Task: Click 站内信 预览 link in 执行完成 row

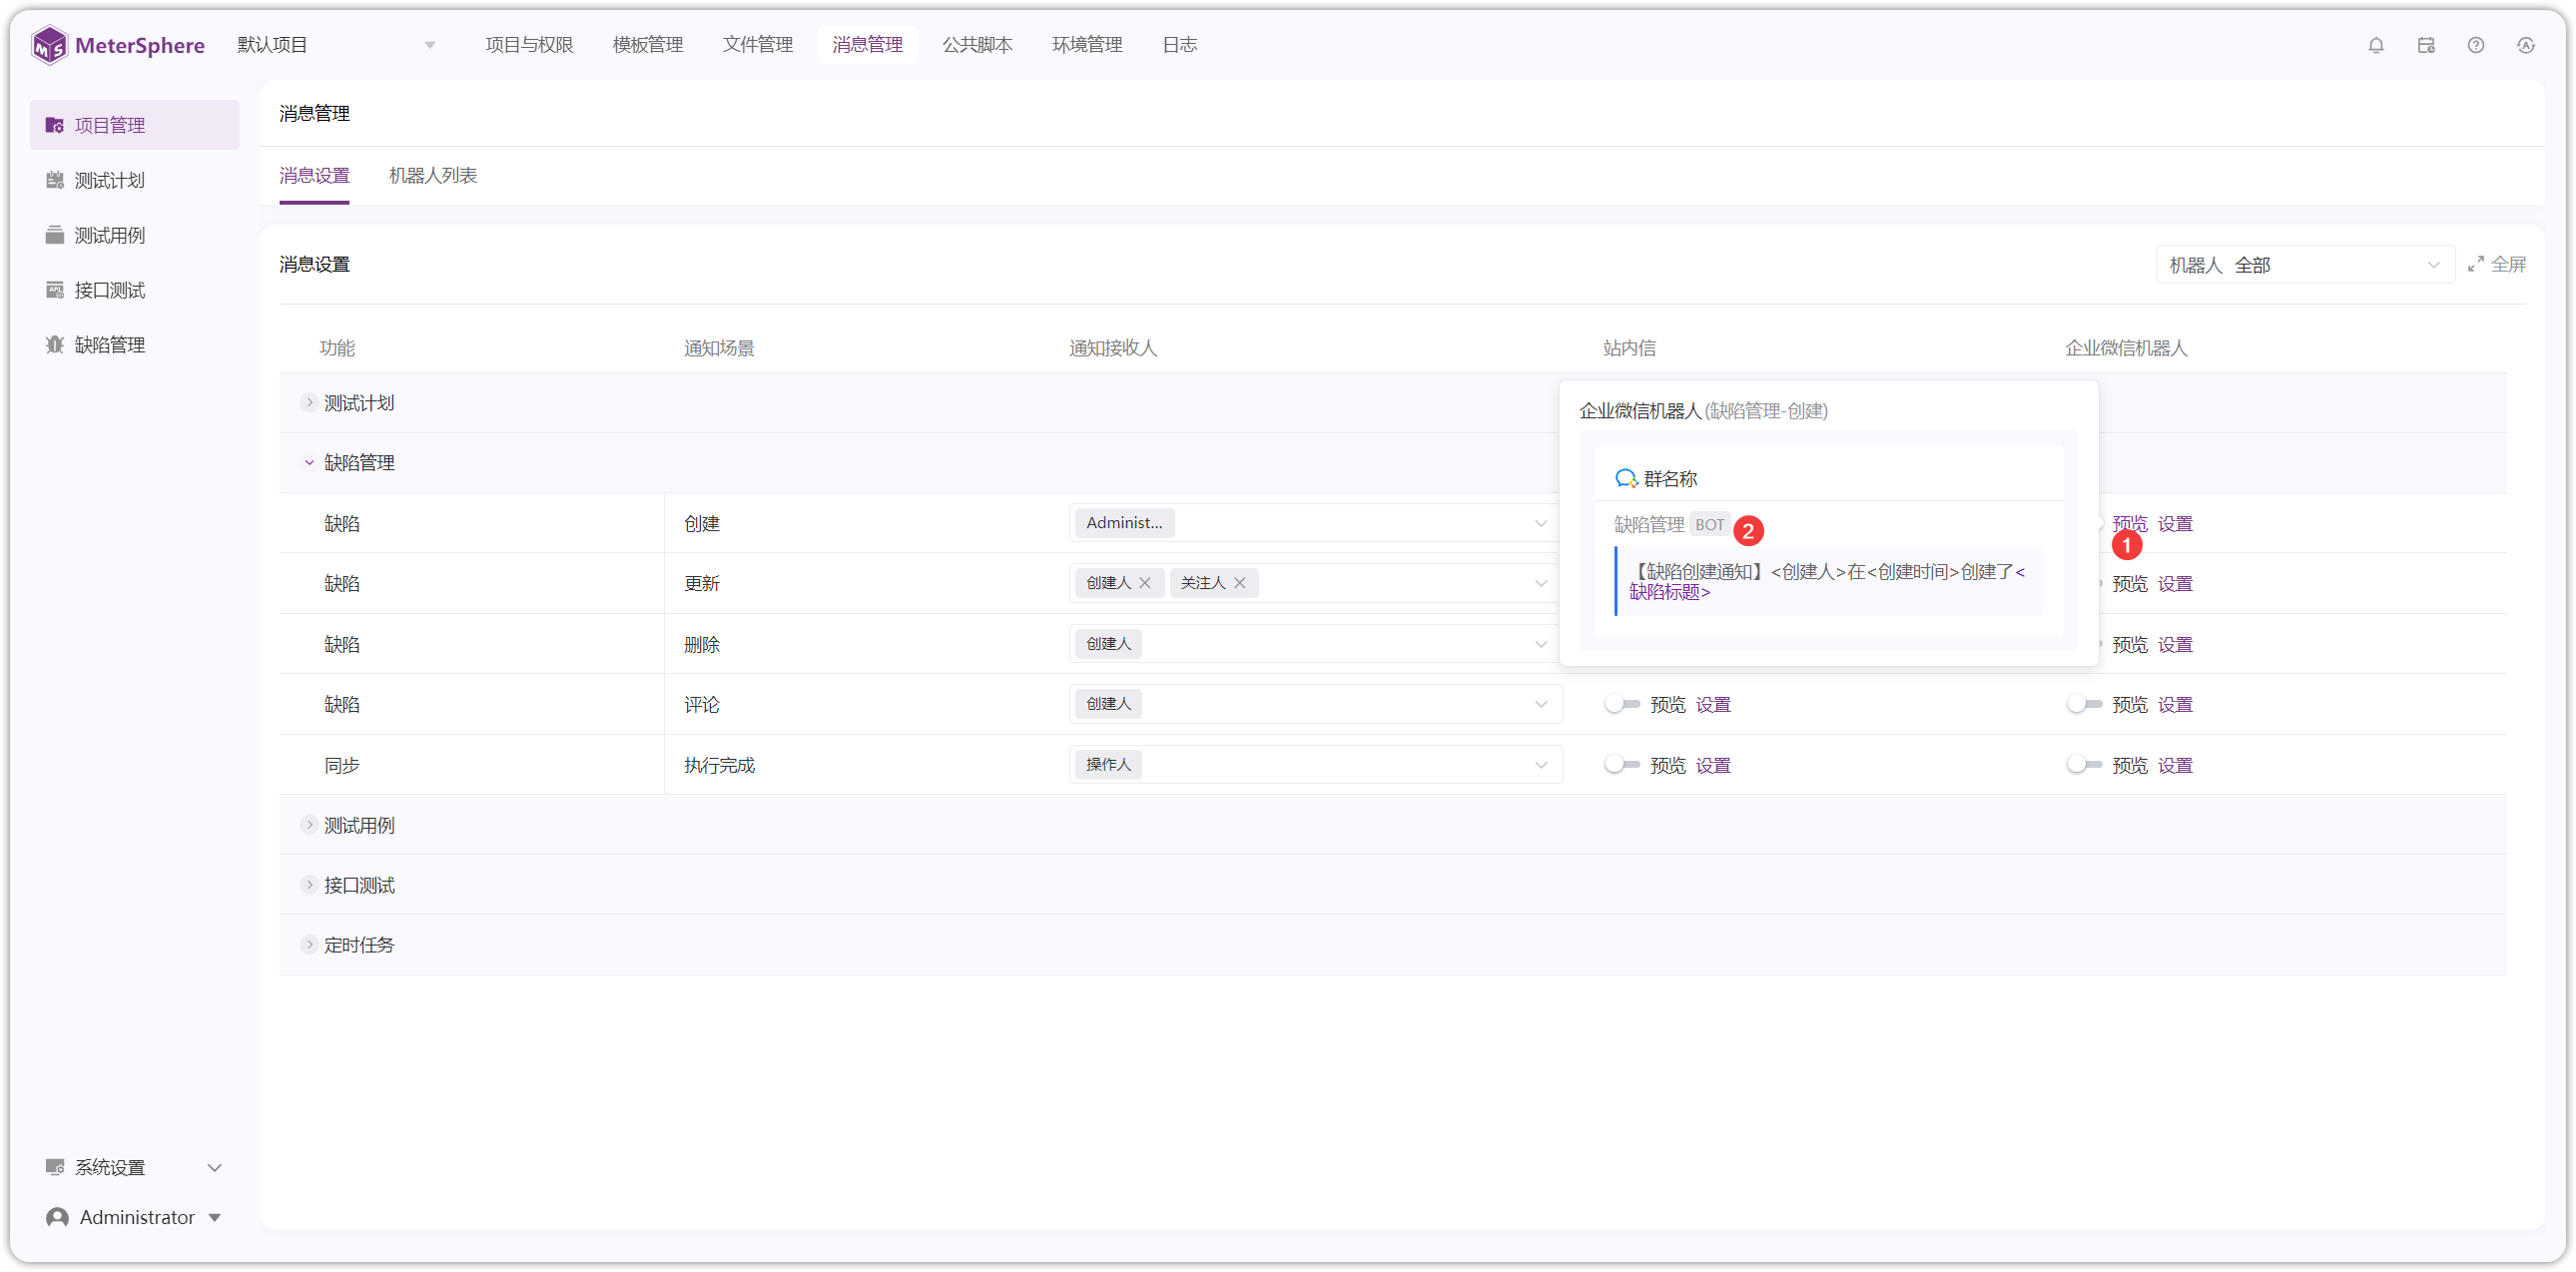Action: [1668, 765]
